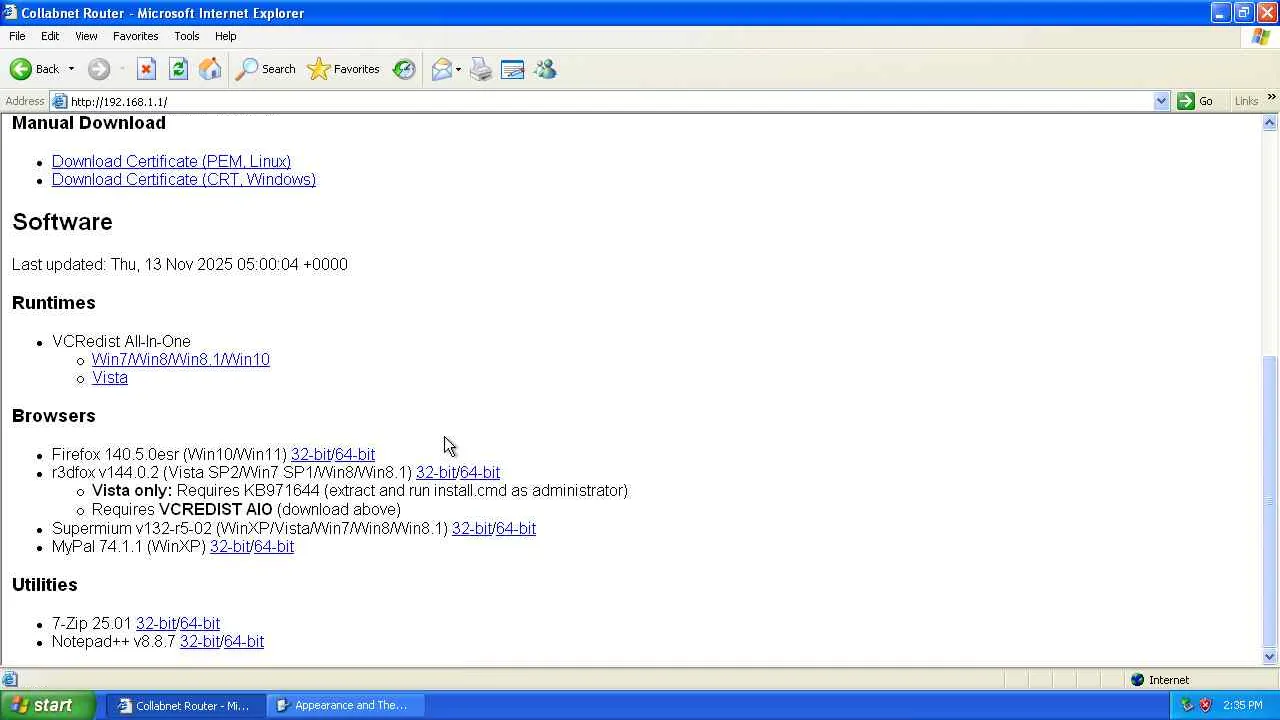Download VCRedist for Win7/Win8/Win8.1/Win10
This screenshot has width=1280, height=720.
(181, 359)
